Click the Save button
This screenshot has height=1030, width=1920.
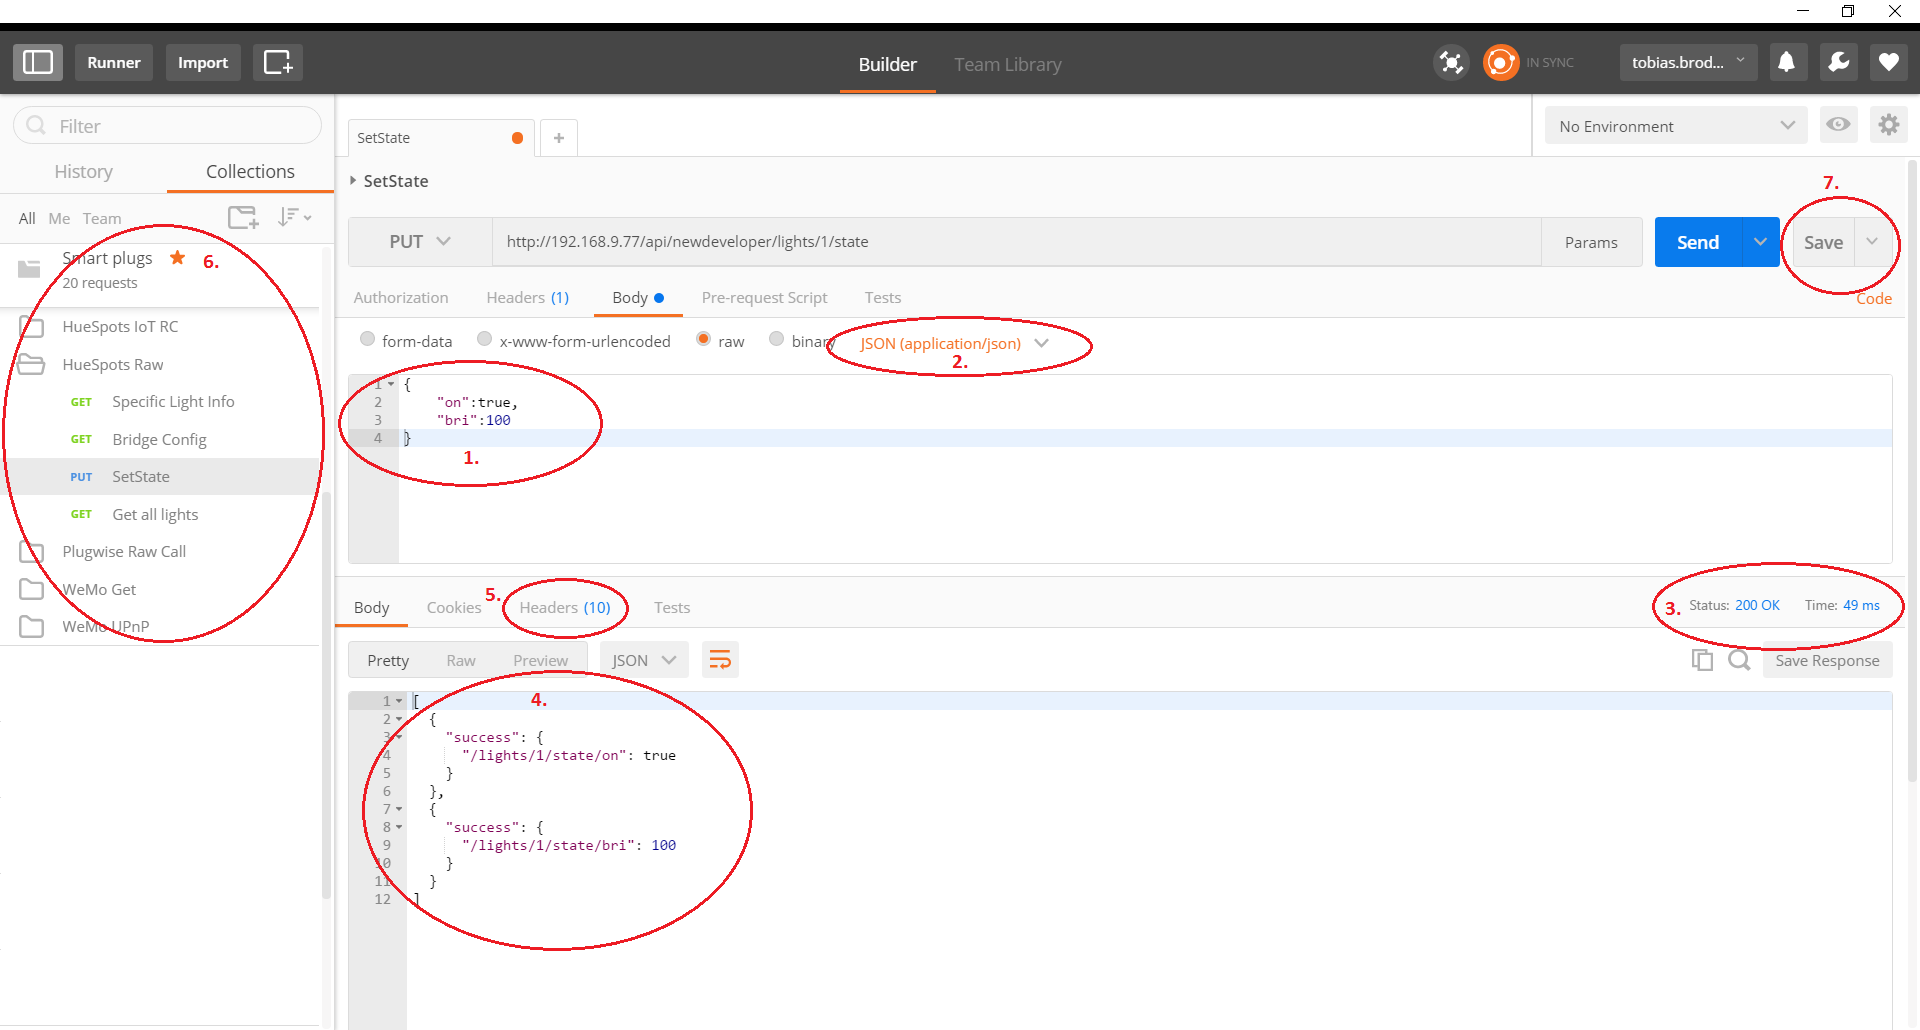(x=1823, y=242)
